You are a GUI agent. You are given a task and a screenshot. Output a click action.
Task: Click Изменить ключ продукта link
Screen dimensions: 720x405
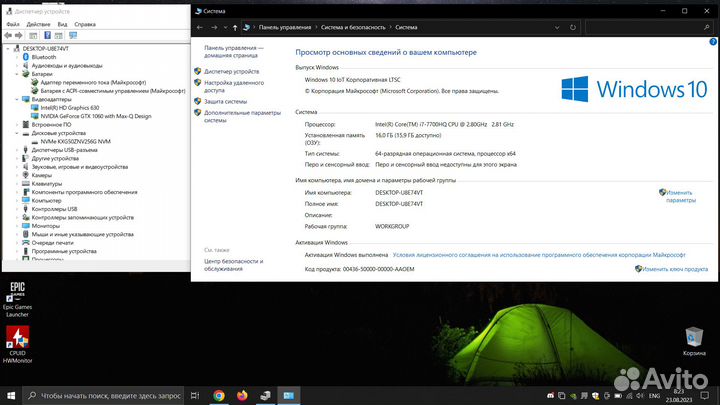(675, 269)
